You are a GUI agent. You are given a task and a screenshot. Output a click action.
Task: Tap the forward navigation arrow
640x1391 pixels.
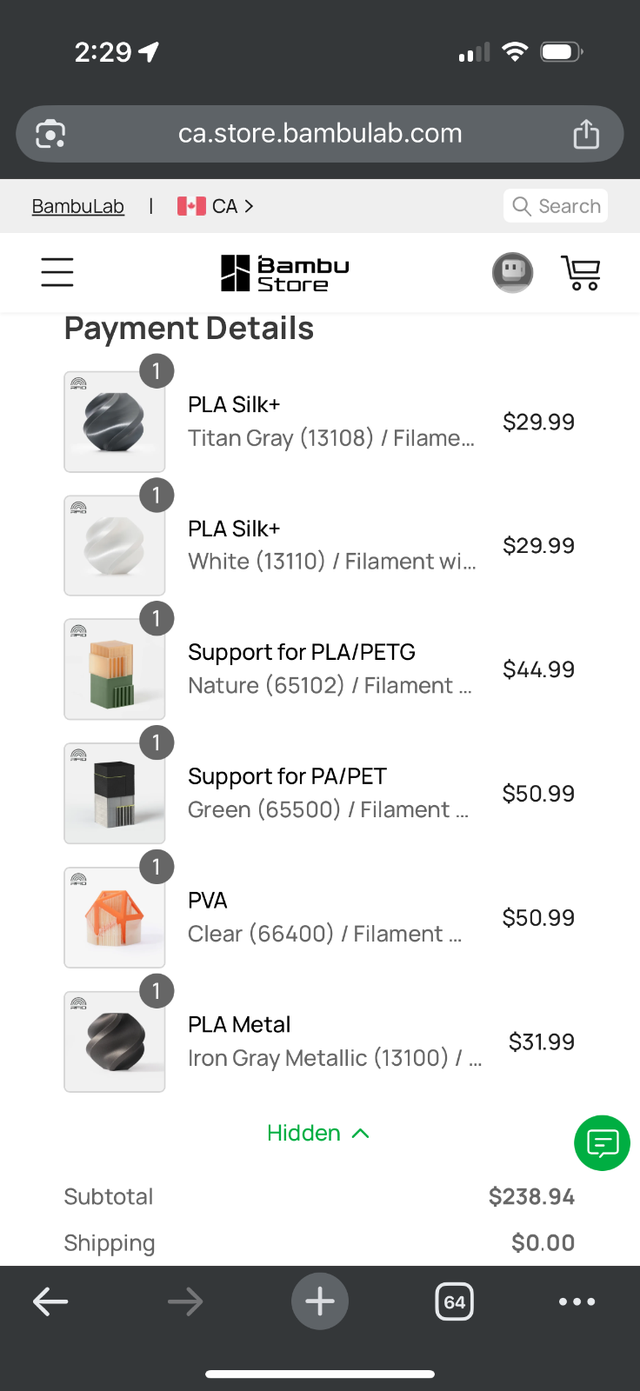coord(184,1301)
